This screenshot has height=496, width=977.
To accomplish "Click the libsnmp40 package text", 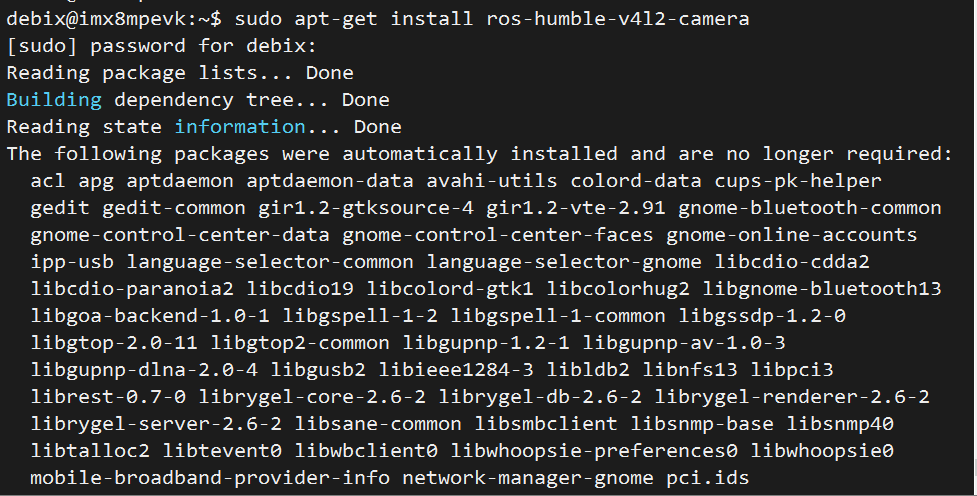I will click(839, 424).
